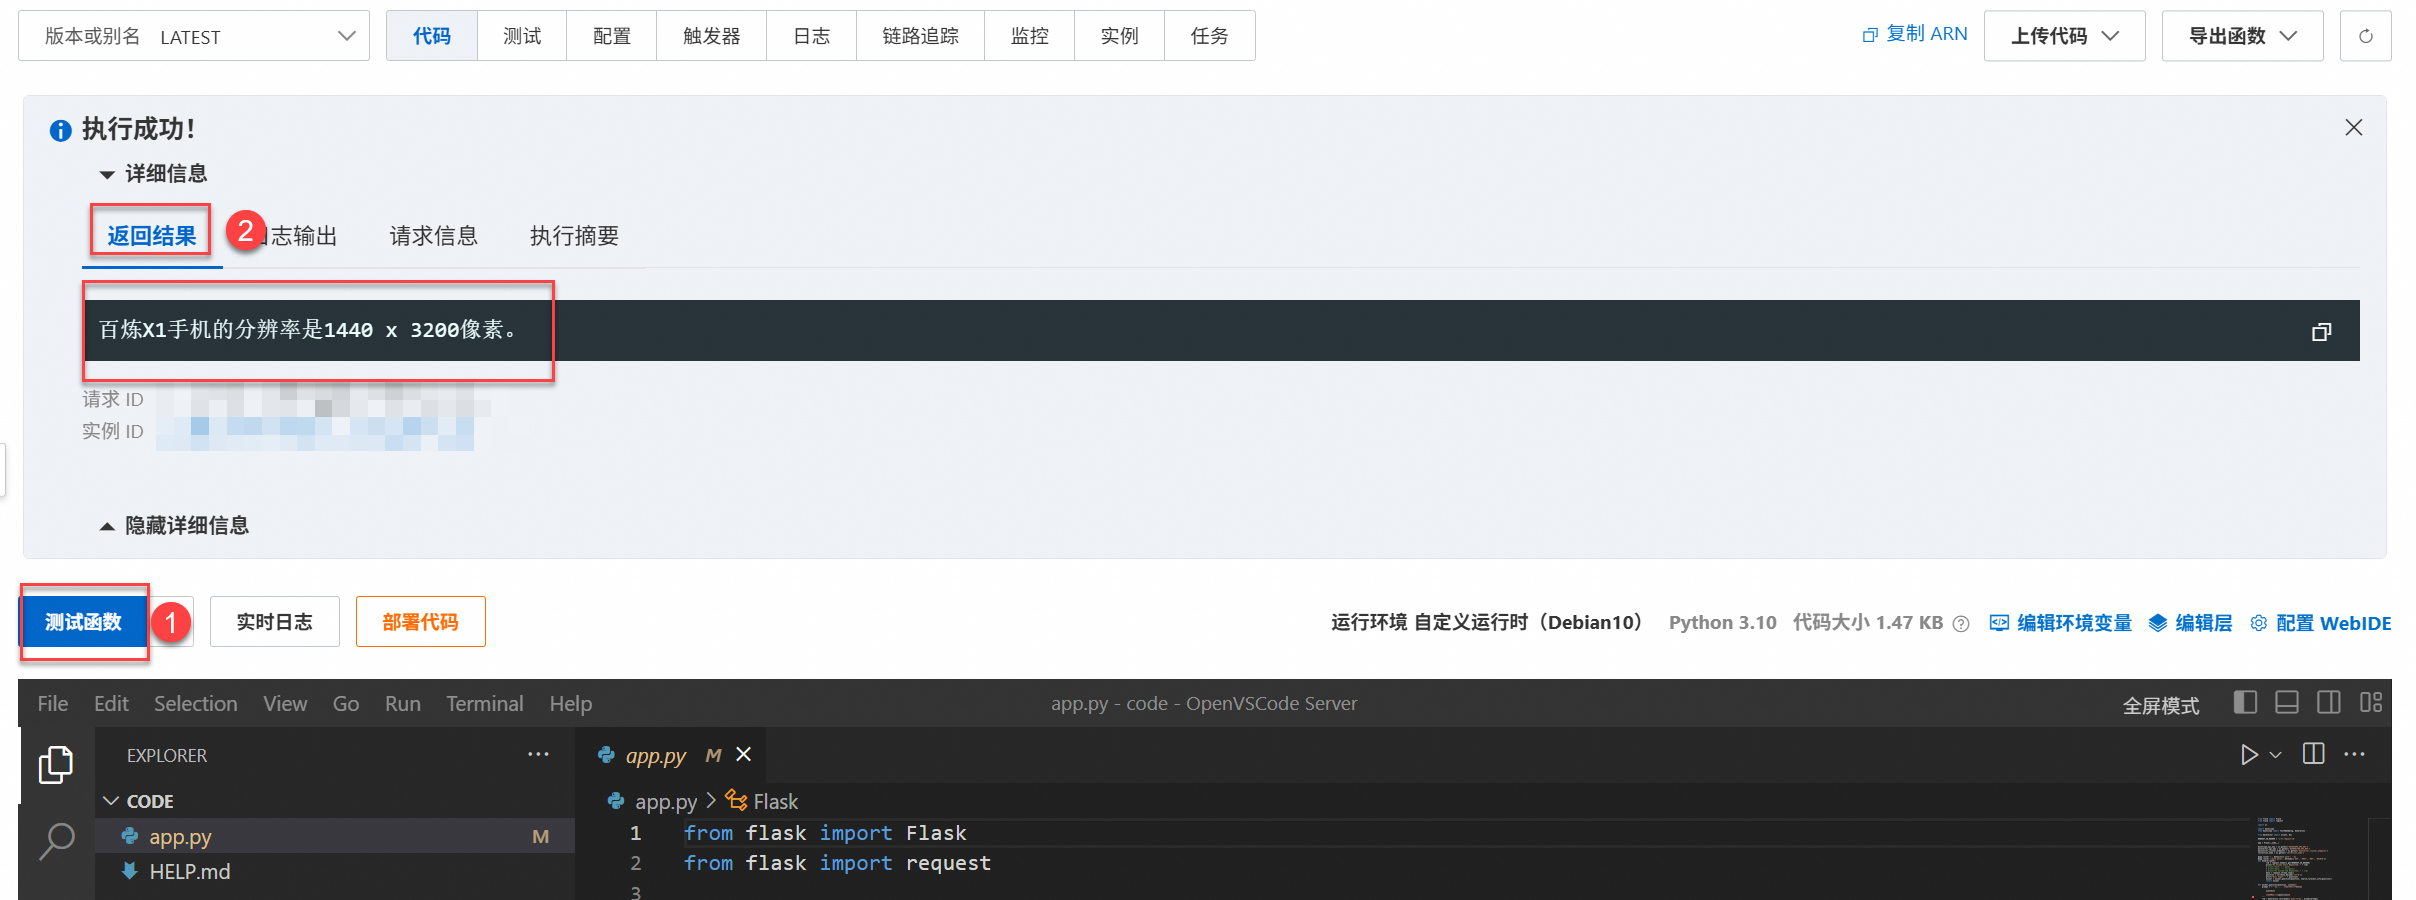Collapse the 详细信息 section
Viewport: 2416px width, 900px height.
(x=153, y=174)
